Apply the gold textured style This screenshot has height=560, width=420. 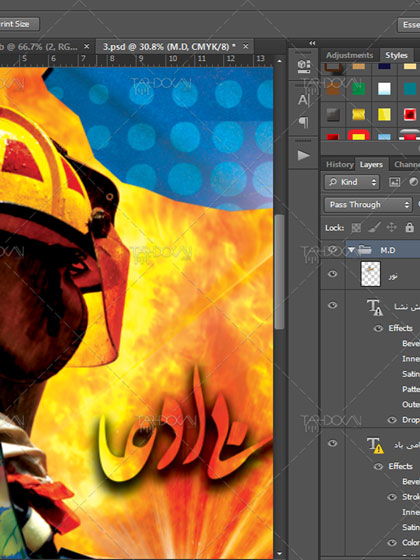pos(359,115)
